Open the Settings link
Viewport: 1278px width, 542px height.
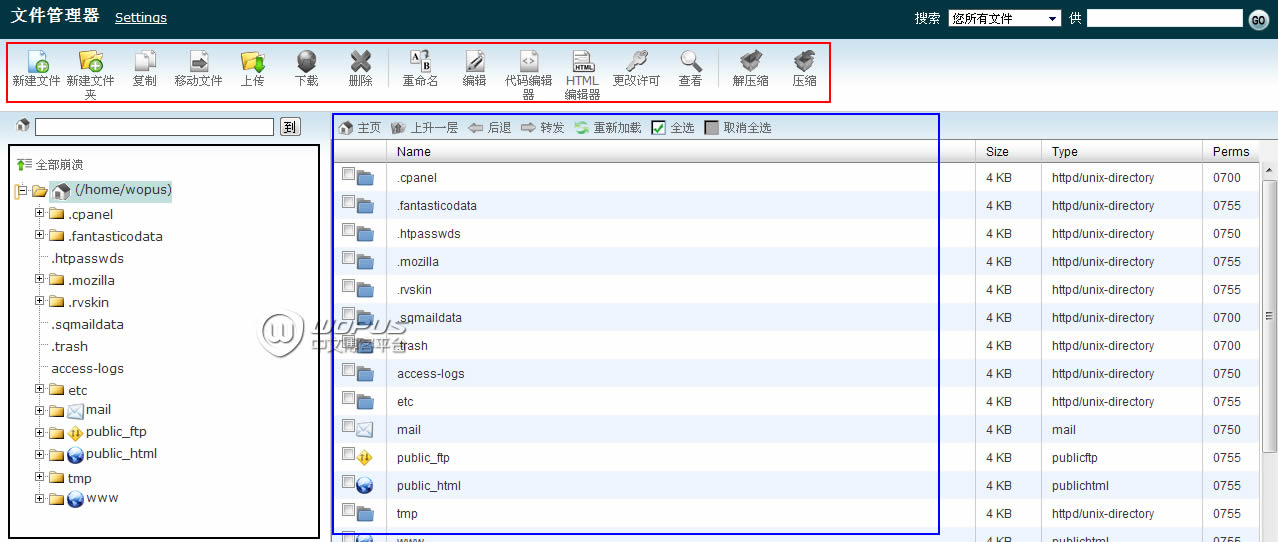point(141,17)
